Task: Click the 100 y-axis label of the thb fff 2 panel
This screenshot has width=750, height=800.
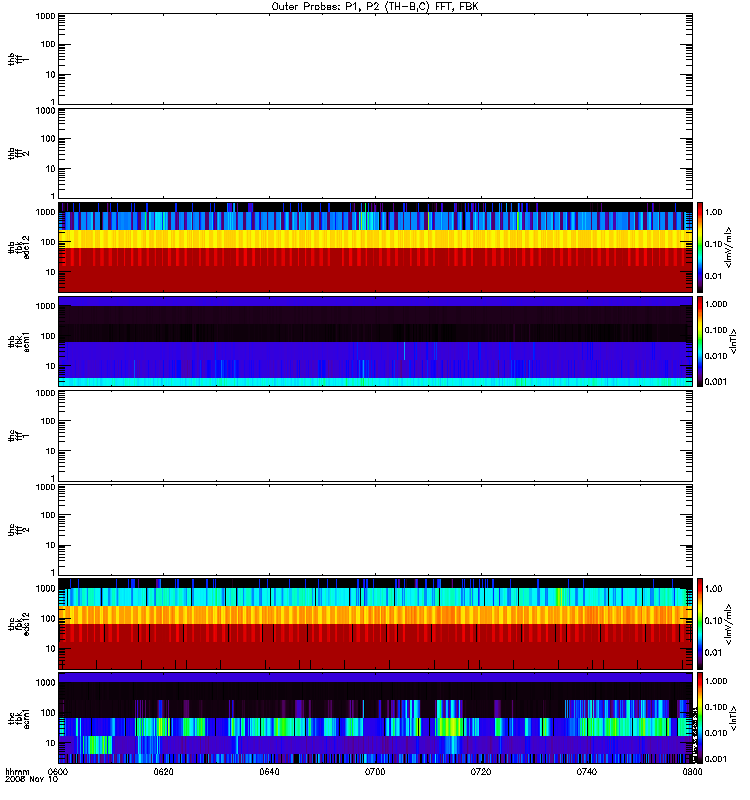Action: click(x=48, y=139)
